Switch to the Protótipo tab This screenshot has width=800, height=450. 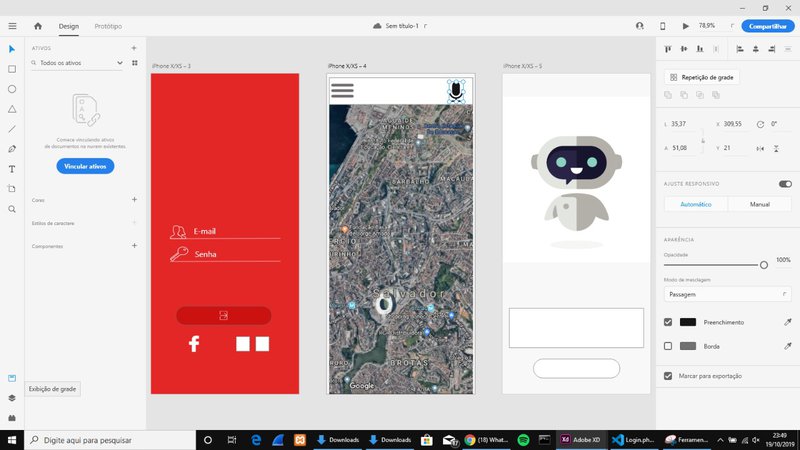(x=109, y=26)
